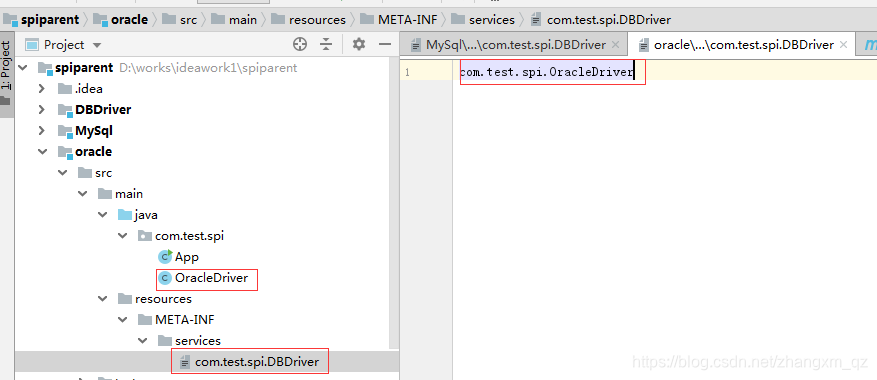The image size is (877, 380).
Task: Click oracle in breadcrumb bar
Action: (121, 20)
